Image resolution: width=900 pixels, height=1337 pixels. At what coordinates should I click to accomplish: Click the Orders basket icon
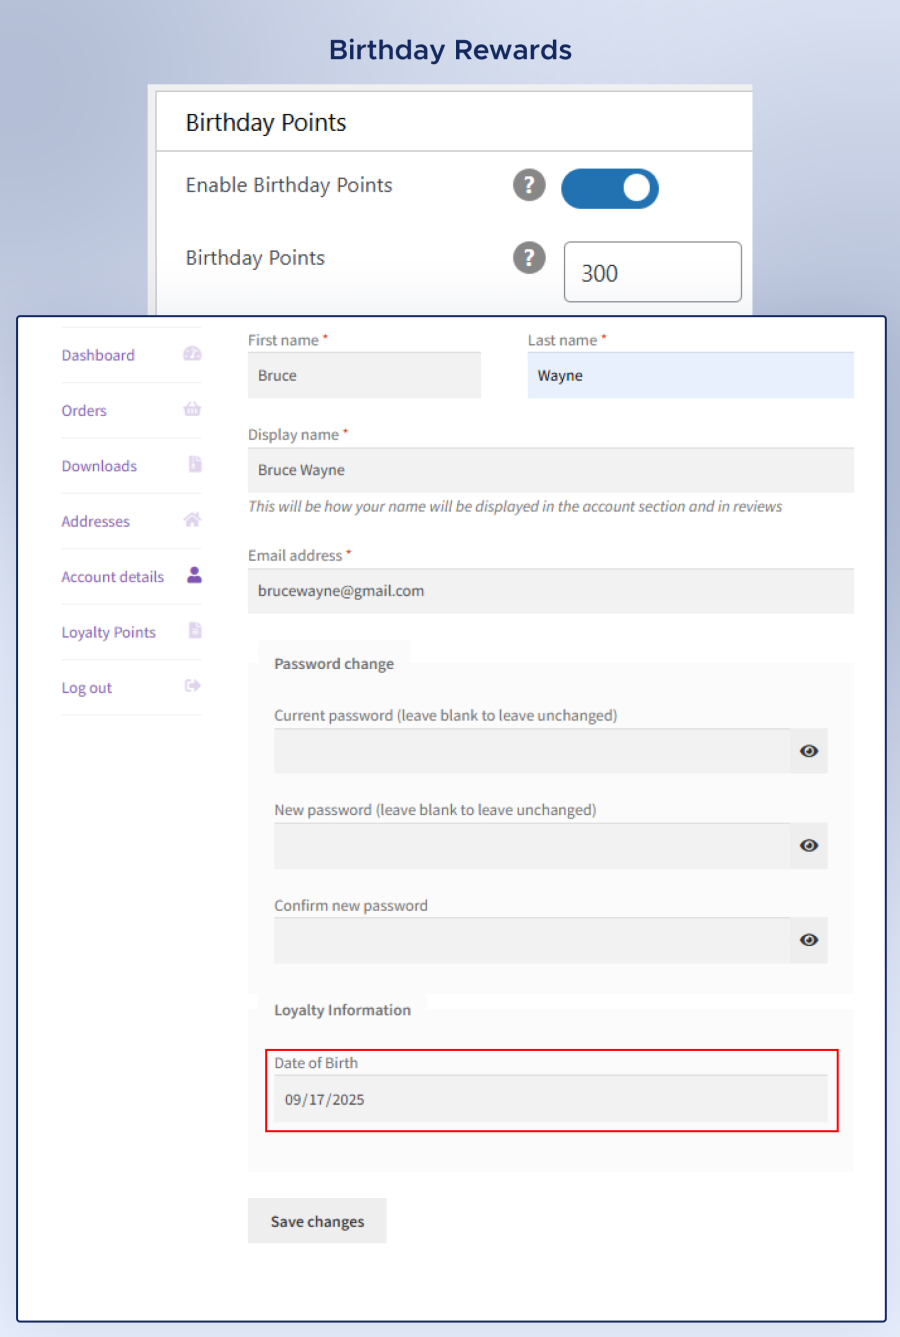point(191,410)
